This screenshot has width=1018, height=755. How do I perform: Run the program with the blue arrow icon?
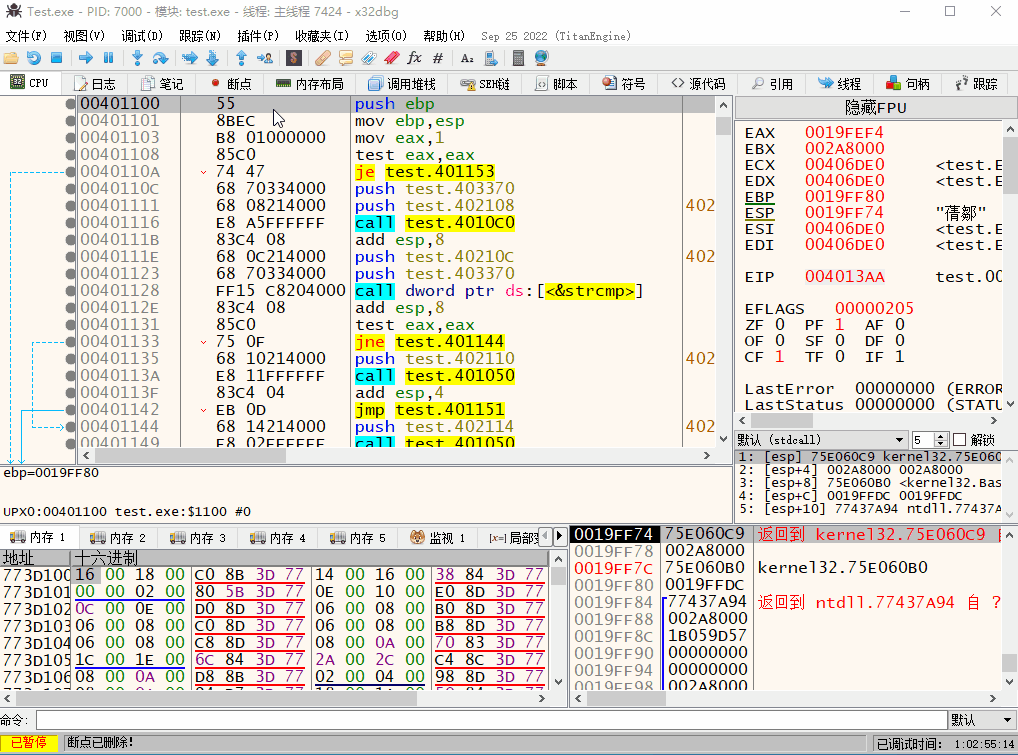tap(86, 57)
